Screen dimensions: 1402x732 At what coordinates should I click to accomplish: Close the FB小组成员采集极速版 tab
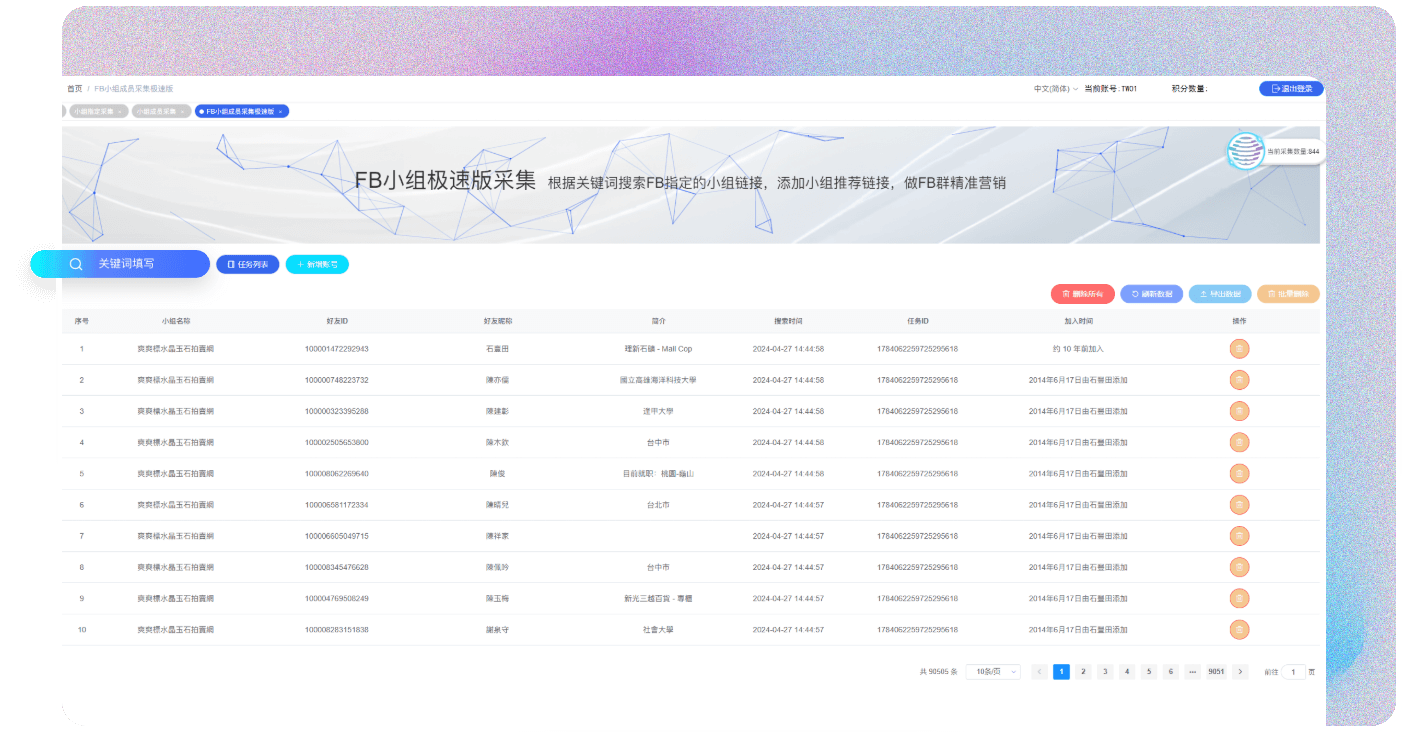point(281,111)
